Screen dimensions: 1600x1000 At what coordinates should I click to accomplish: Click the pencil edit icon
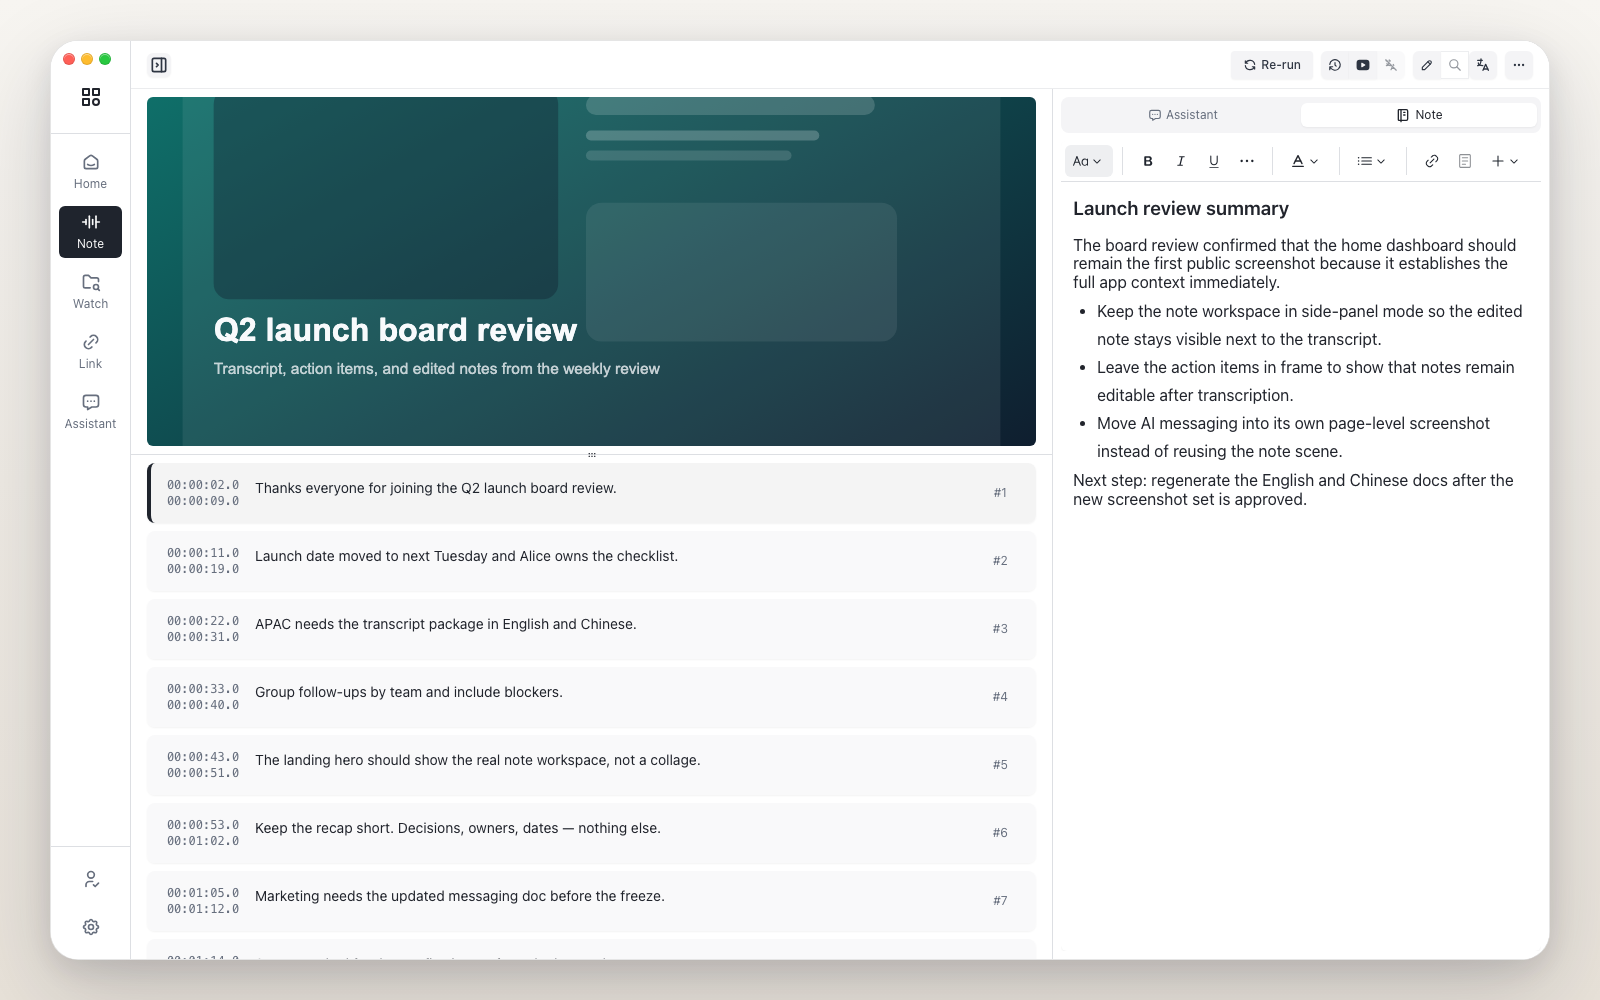click(1427, 65)
